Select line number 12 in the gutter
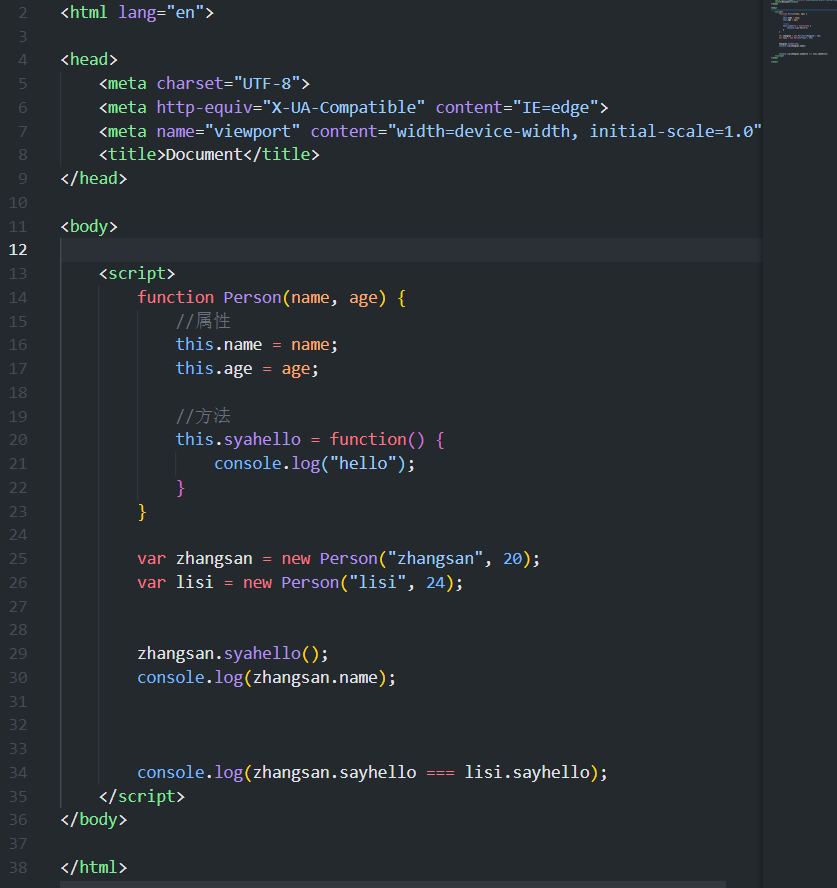The image size is (837, 888). point(18,250)
